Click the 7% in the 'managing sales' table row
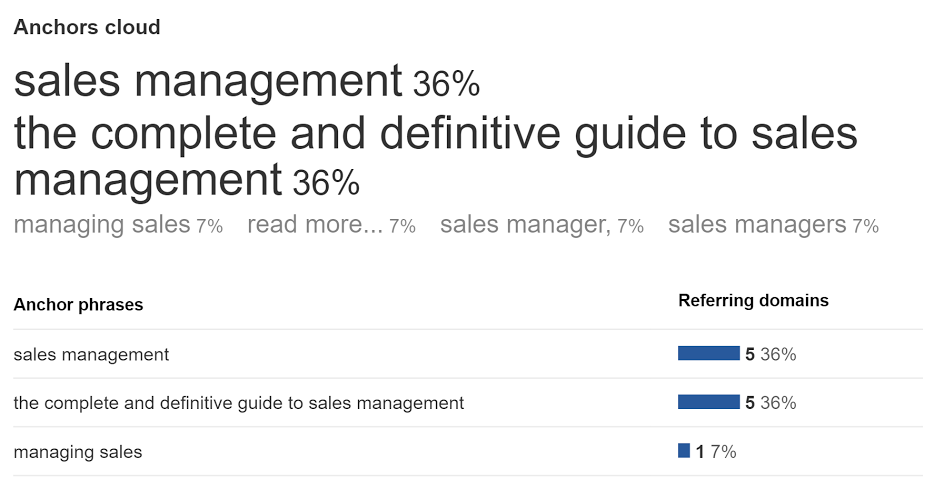944x479 pixels. click(723, 452)
